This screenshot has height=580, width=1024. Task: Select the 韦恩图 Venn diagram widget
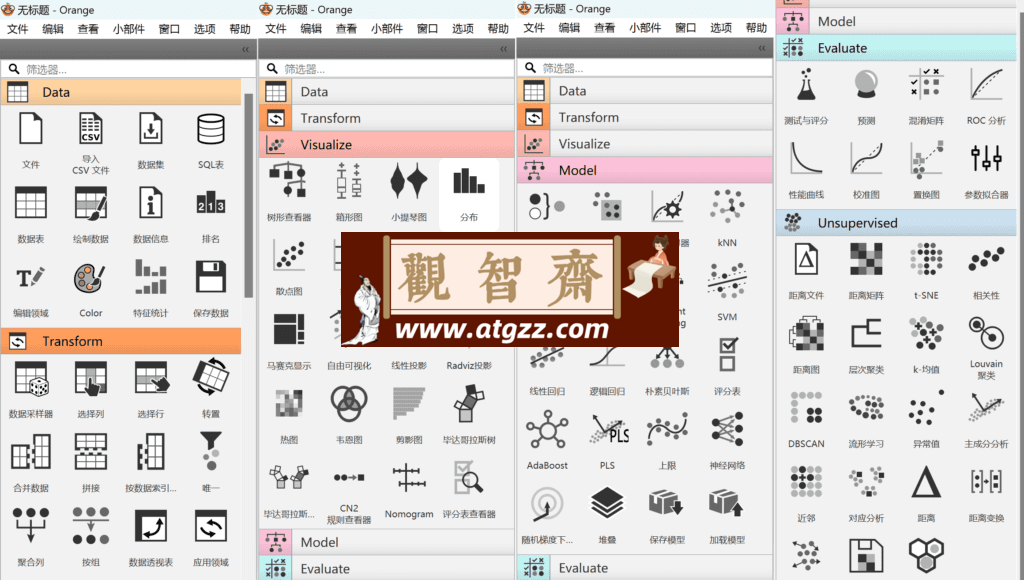tap(349, 404)
